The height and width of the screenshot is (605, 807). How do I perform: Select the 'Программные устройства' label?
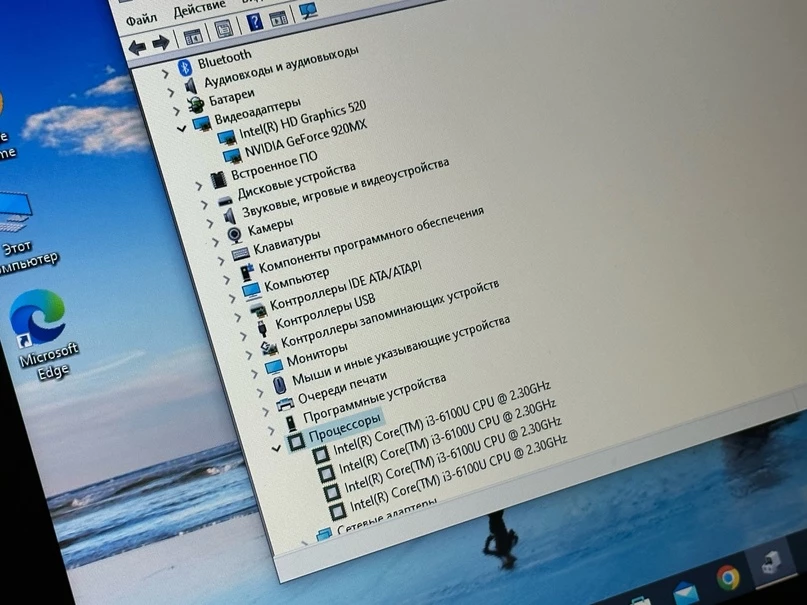[x=374, y=398]
